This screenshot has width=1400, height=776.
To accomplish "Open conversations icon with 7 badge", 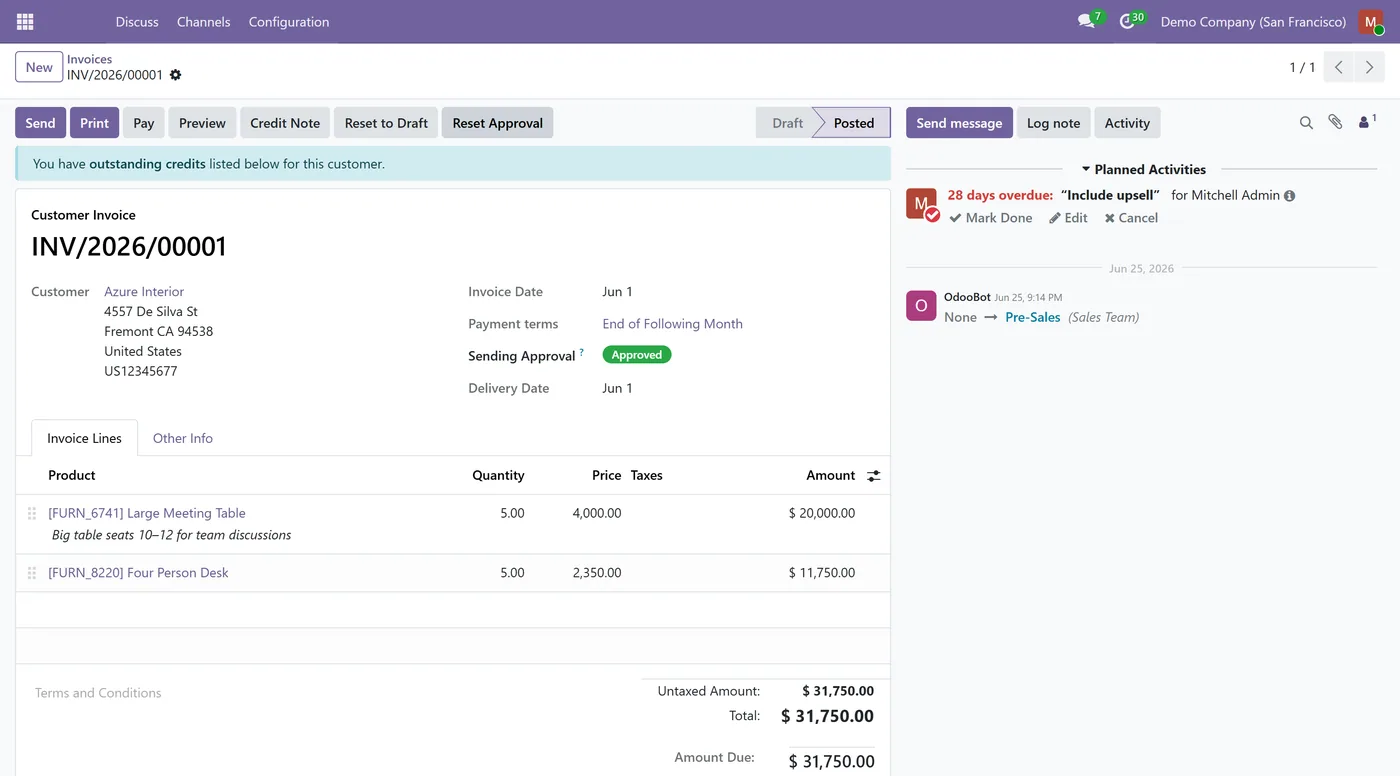I will 1087,21.
